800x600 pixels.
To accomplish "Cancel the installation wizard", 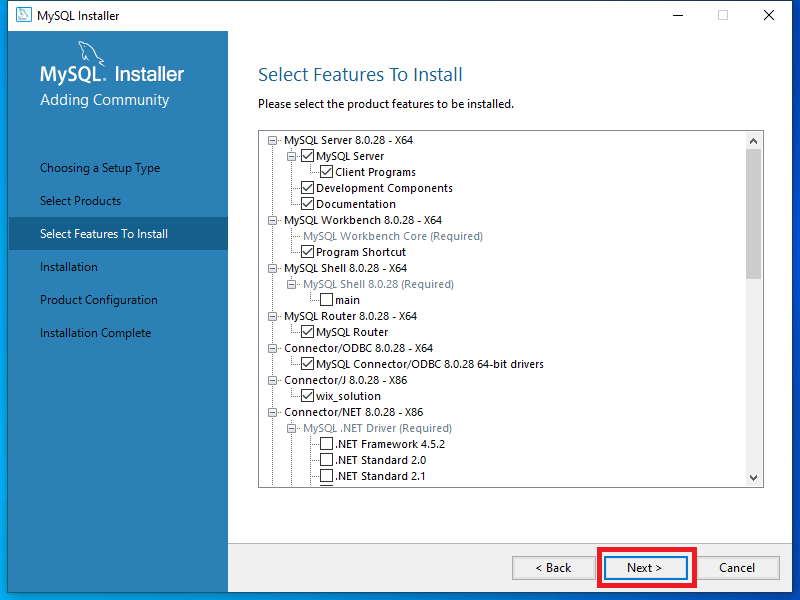I will point(737,567).
